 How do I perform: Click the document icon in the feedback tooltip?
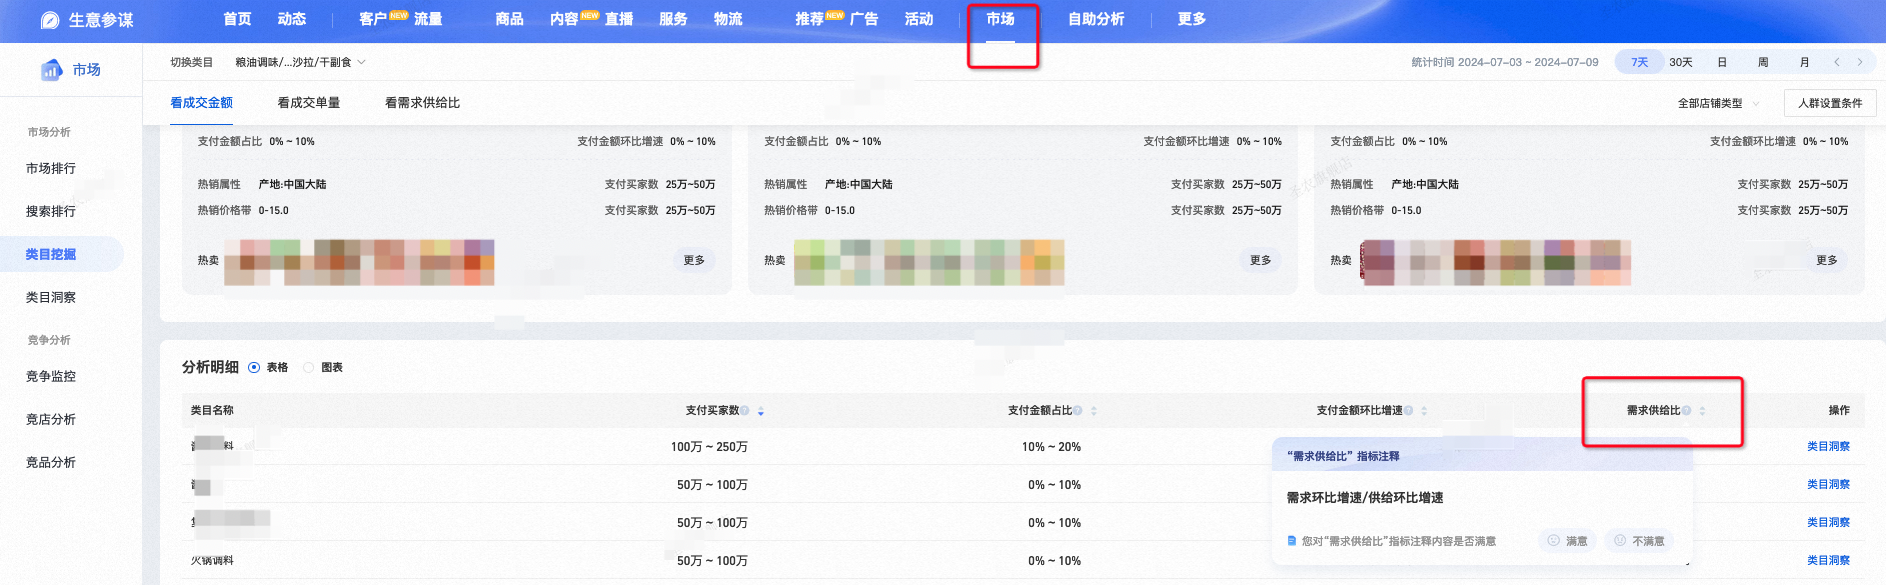pyautogui.click(x=1292, y=541)
